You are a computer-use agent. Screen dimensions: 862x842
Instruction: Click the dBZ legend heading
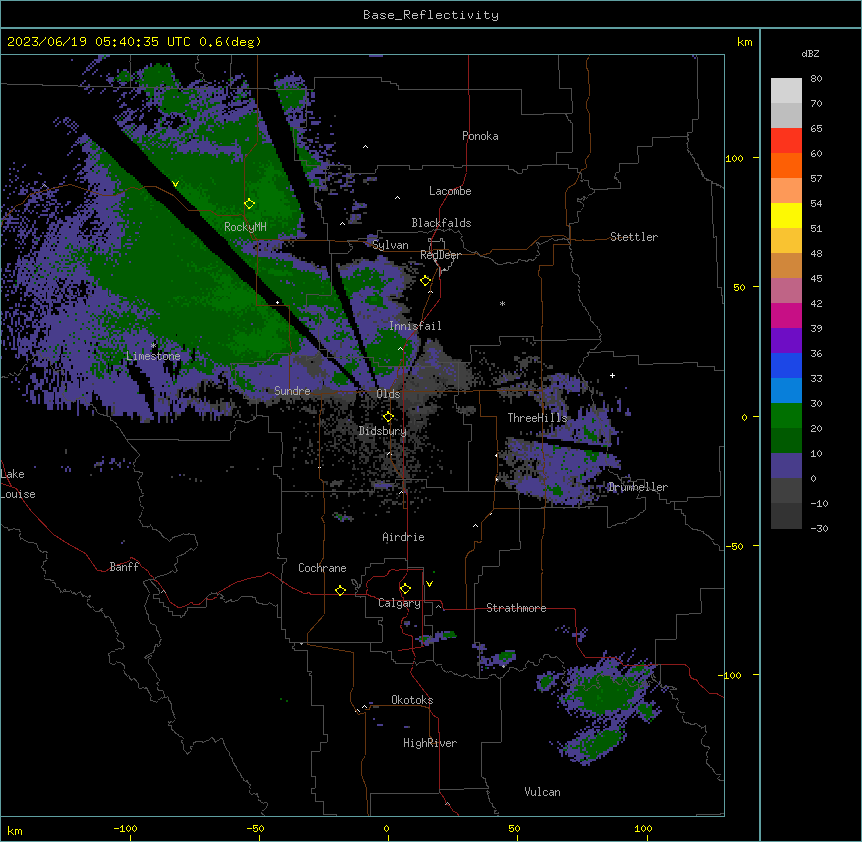(x=810, y=54)
